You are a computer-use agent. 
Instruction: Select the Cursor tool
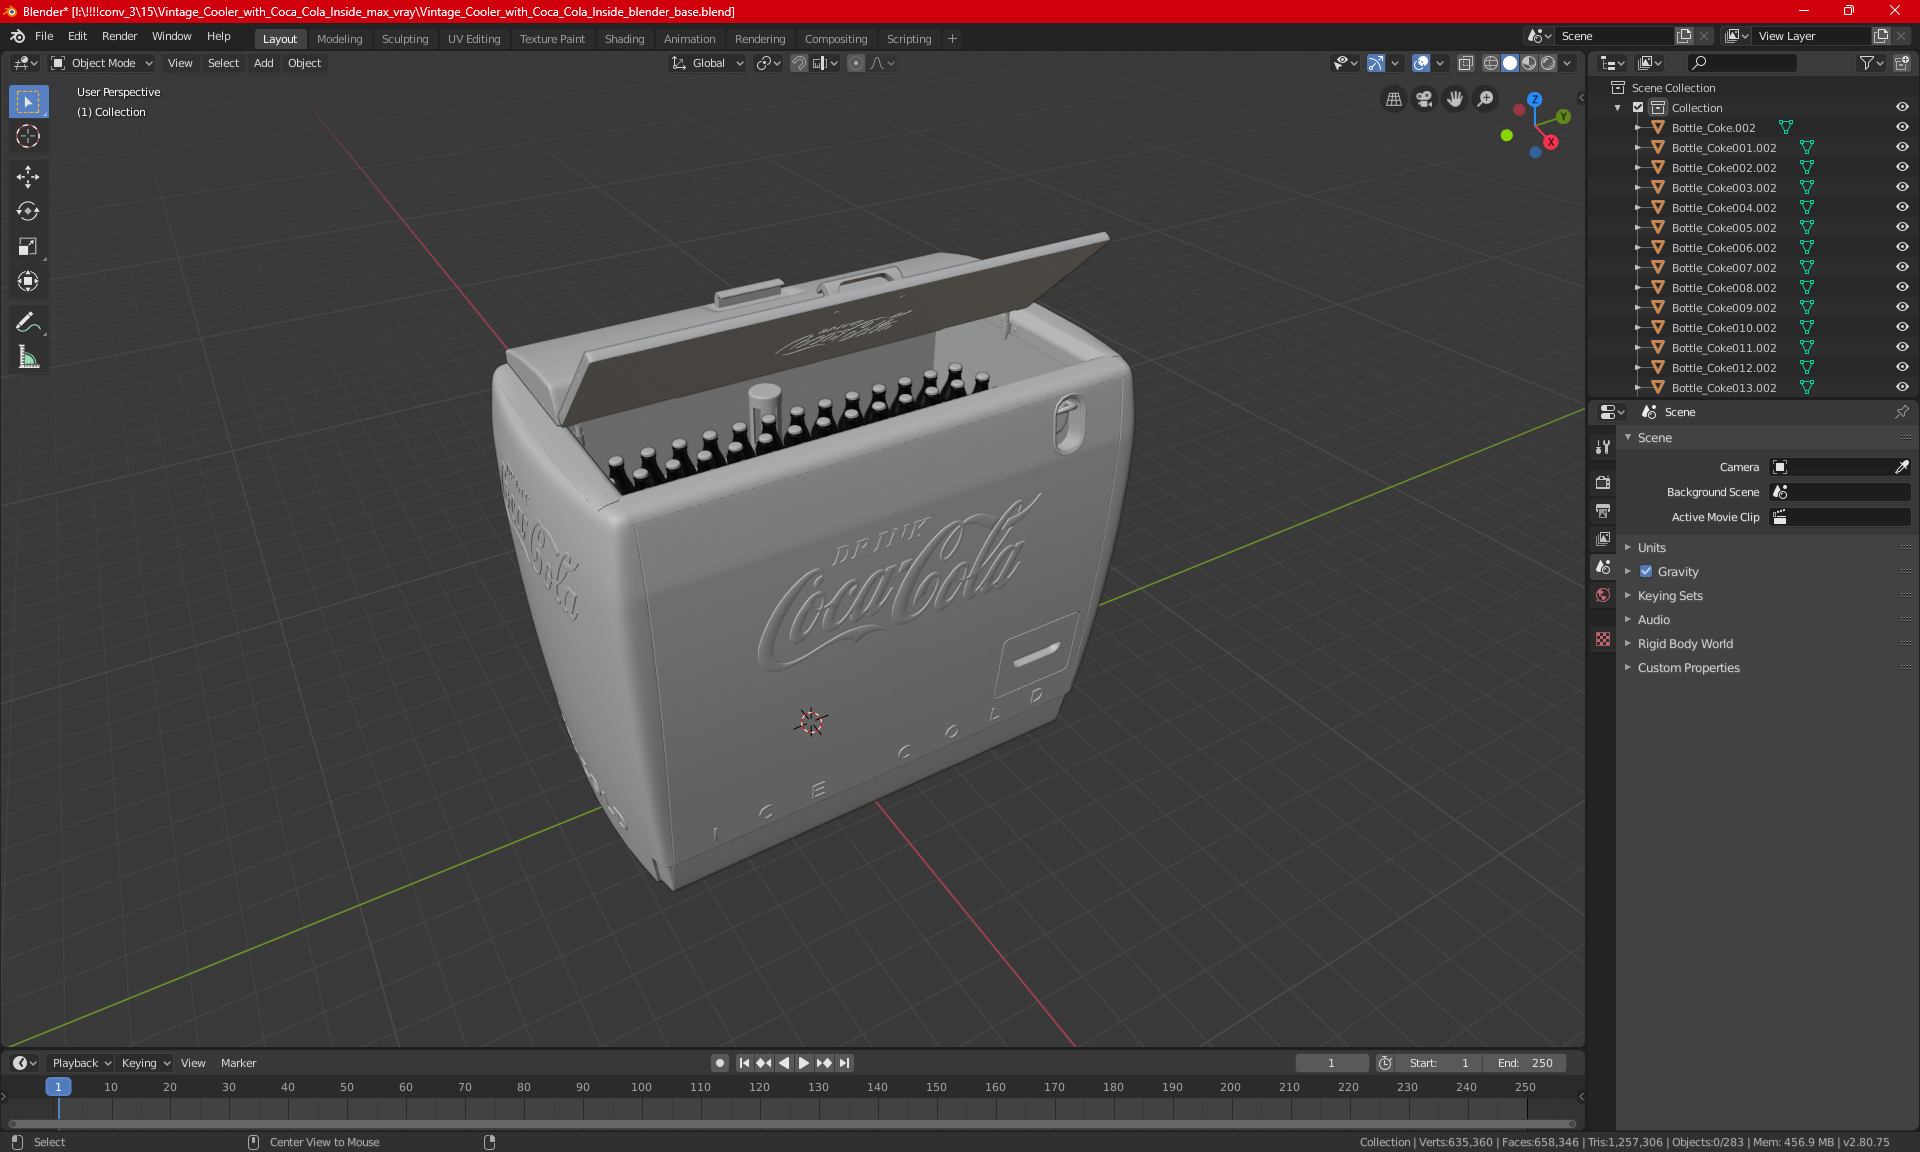click(28, 136)
